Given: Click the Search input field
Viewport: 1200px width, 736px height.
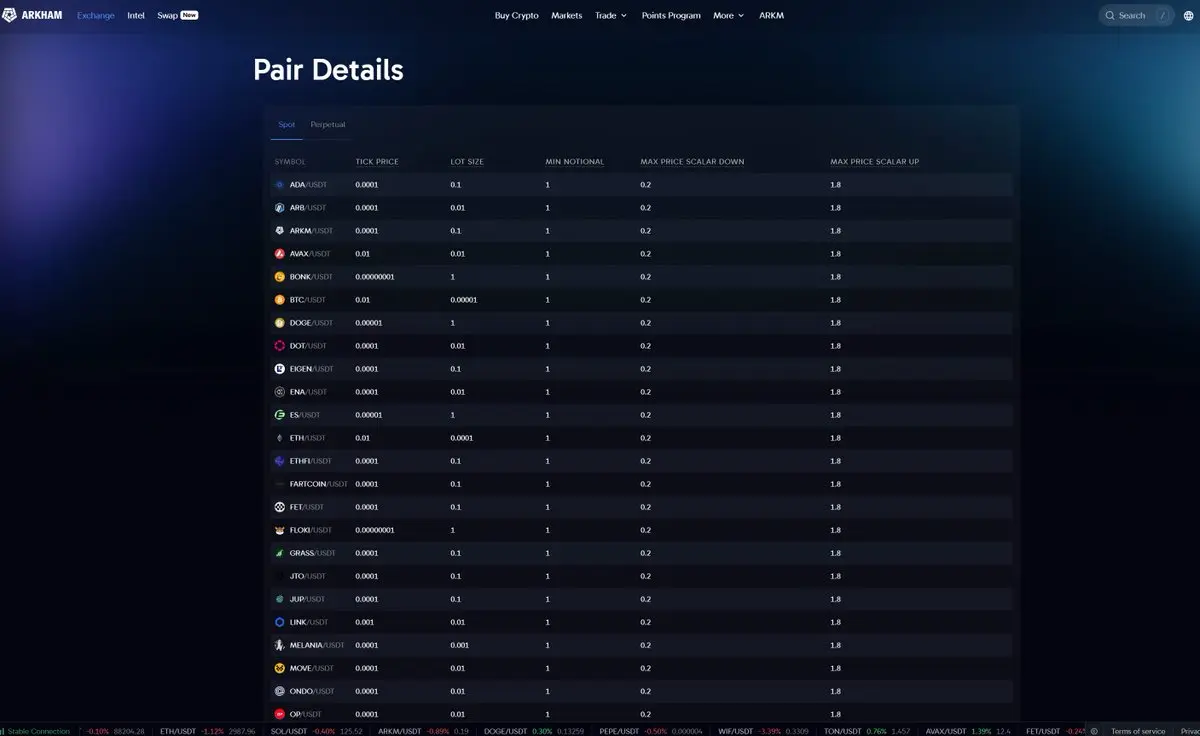Looking at the screenshot, I should 1137,16.
